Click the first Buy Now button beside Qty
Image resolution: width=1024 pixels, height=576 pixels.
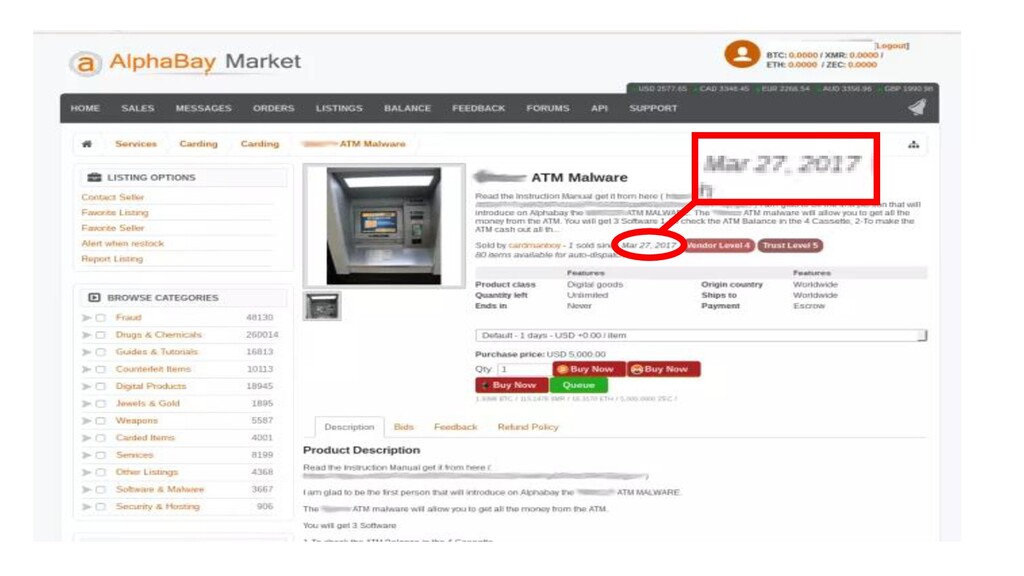588,370
